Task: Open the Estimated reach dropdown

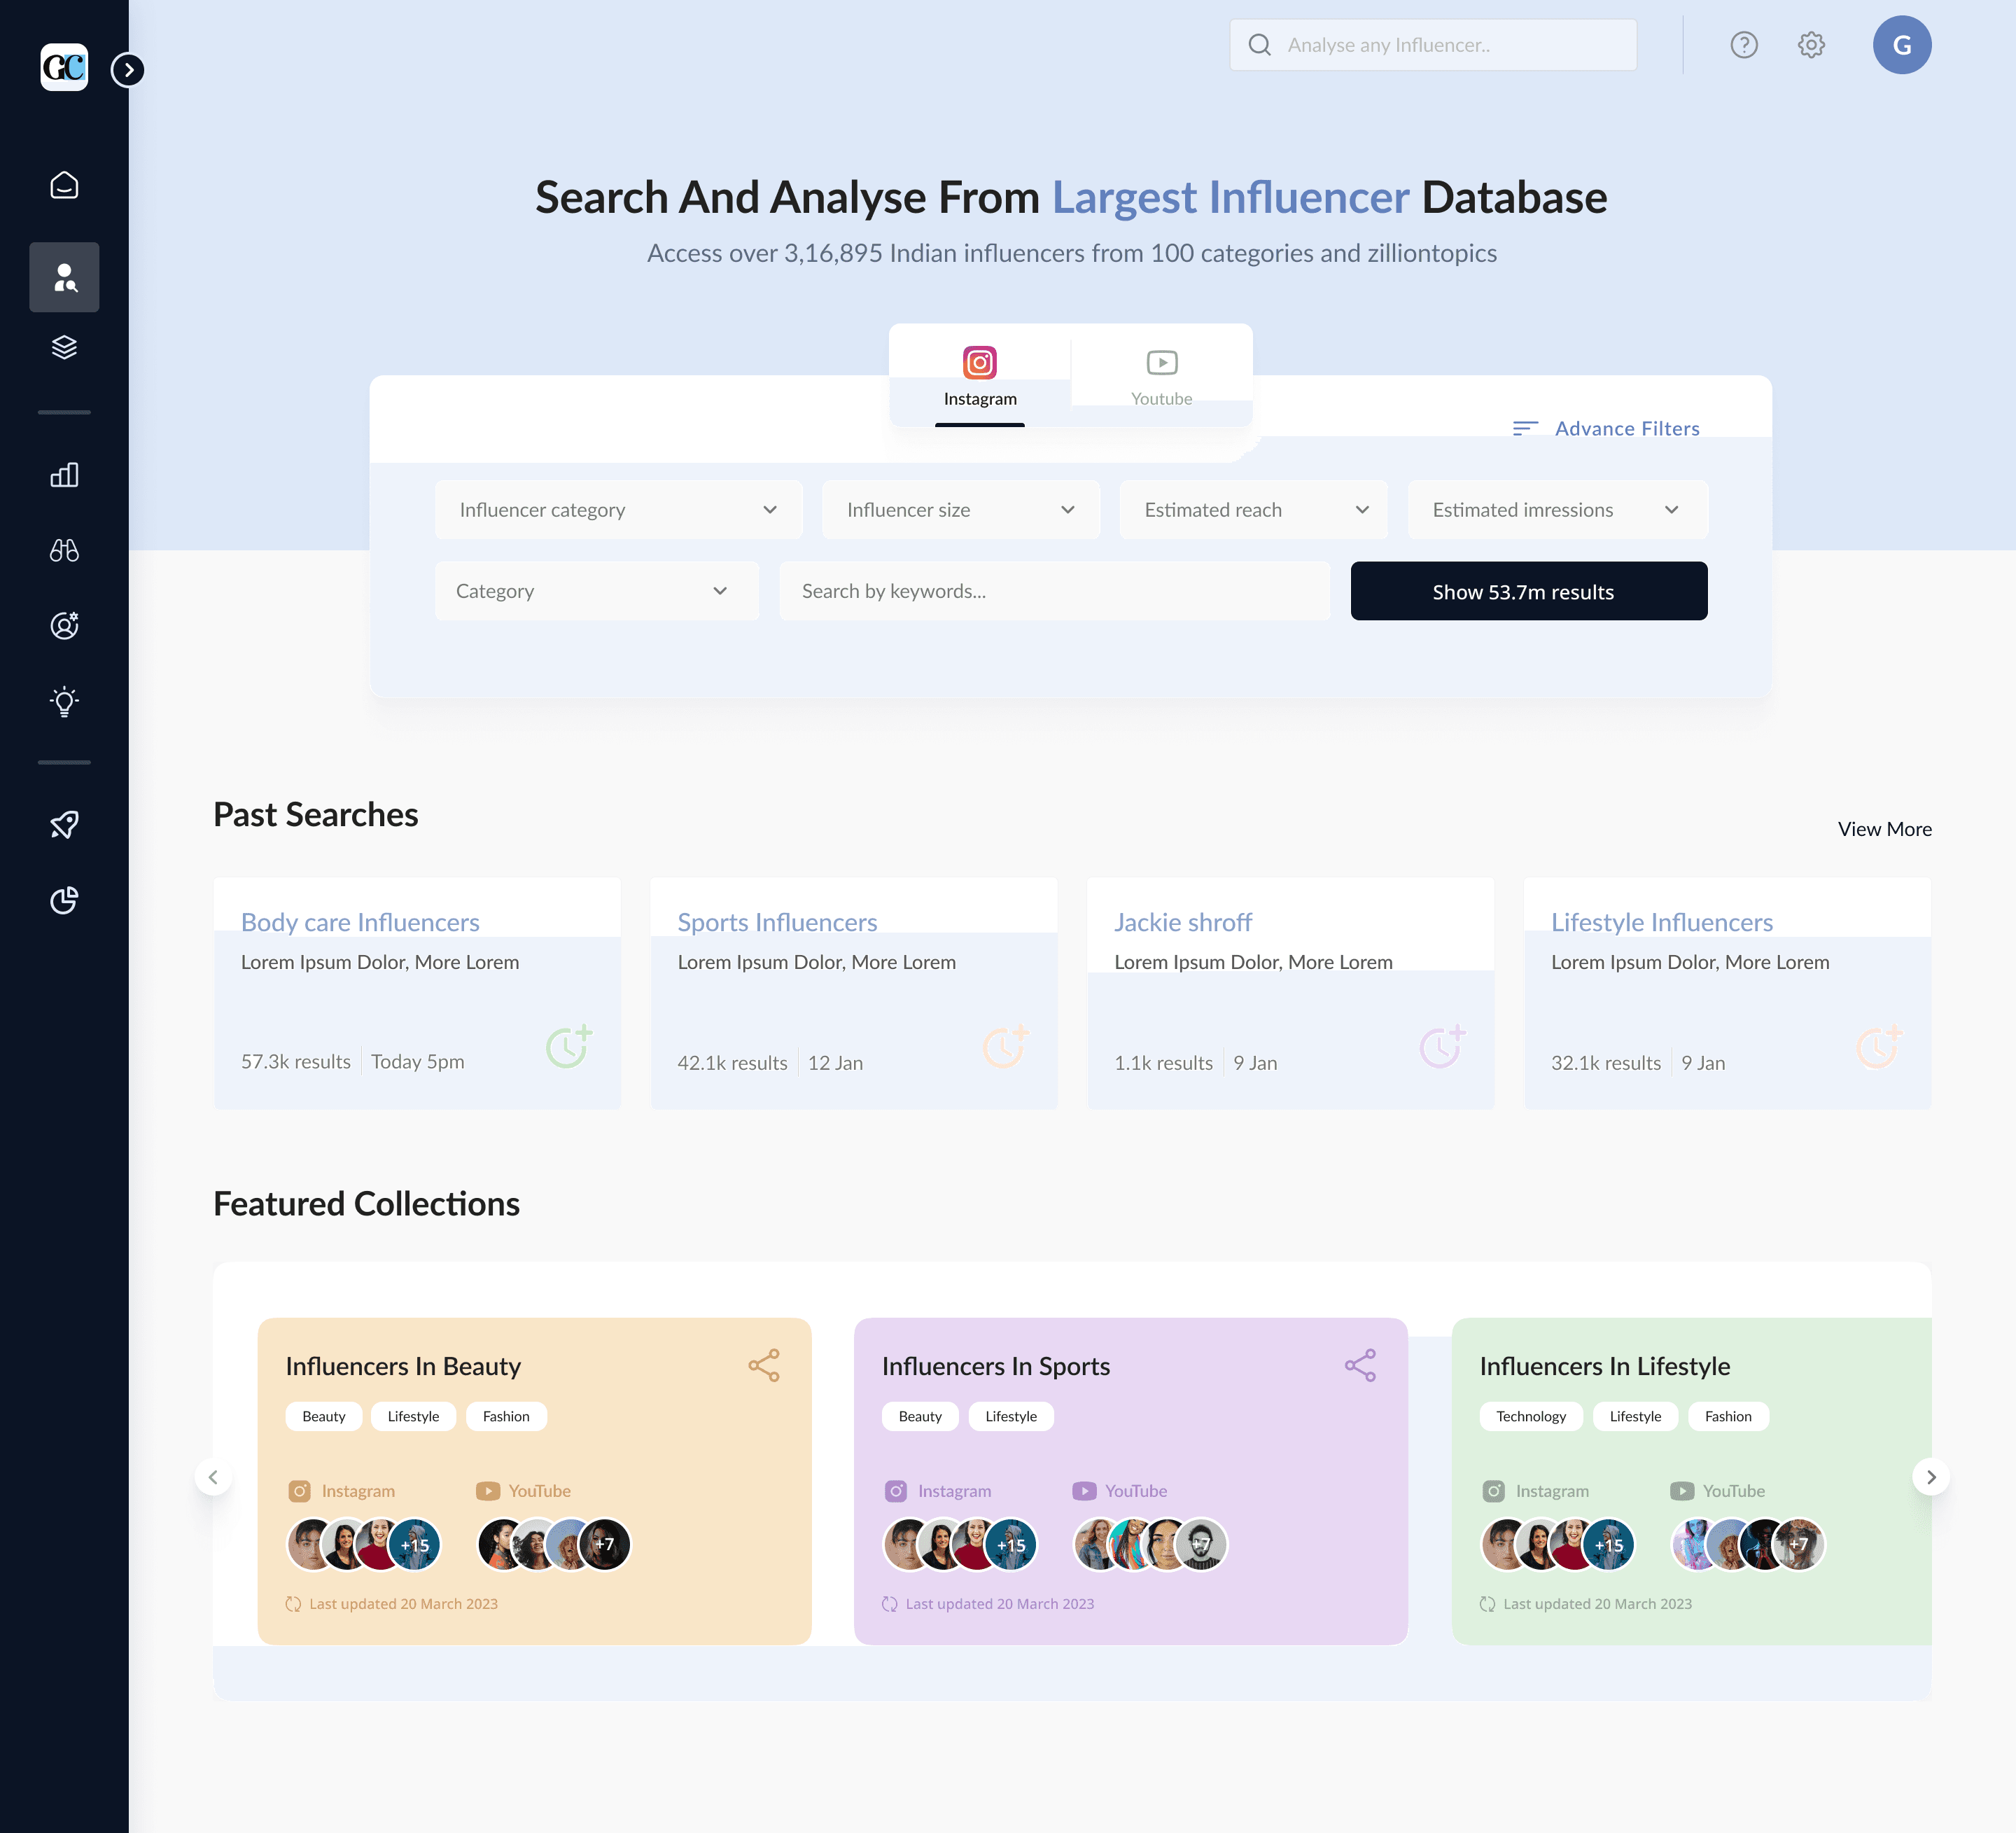Action: (1253, 510)
